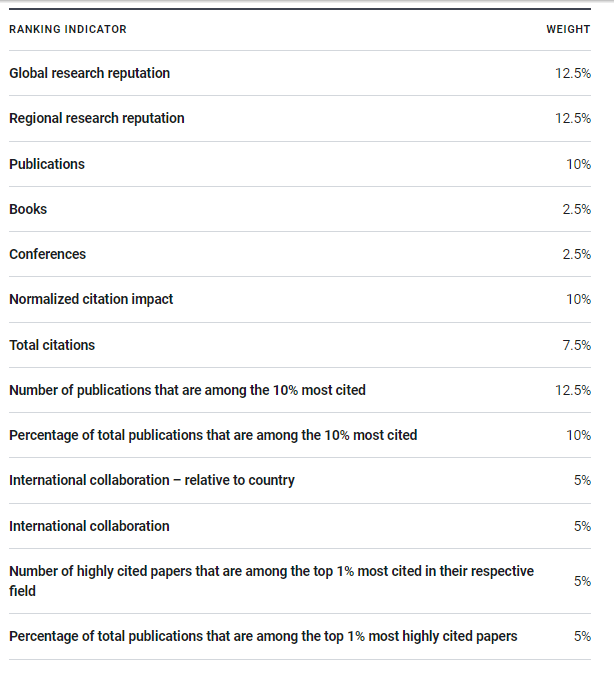Click the 2.5% weight in the Conferences row

[576, 254]
